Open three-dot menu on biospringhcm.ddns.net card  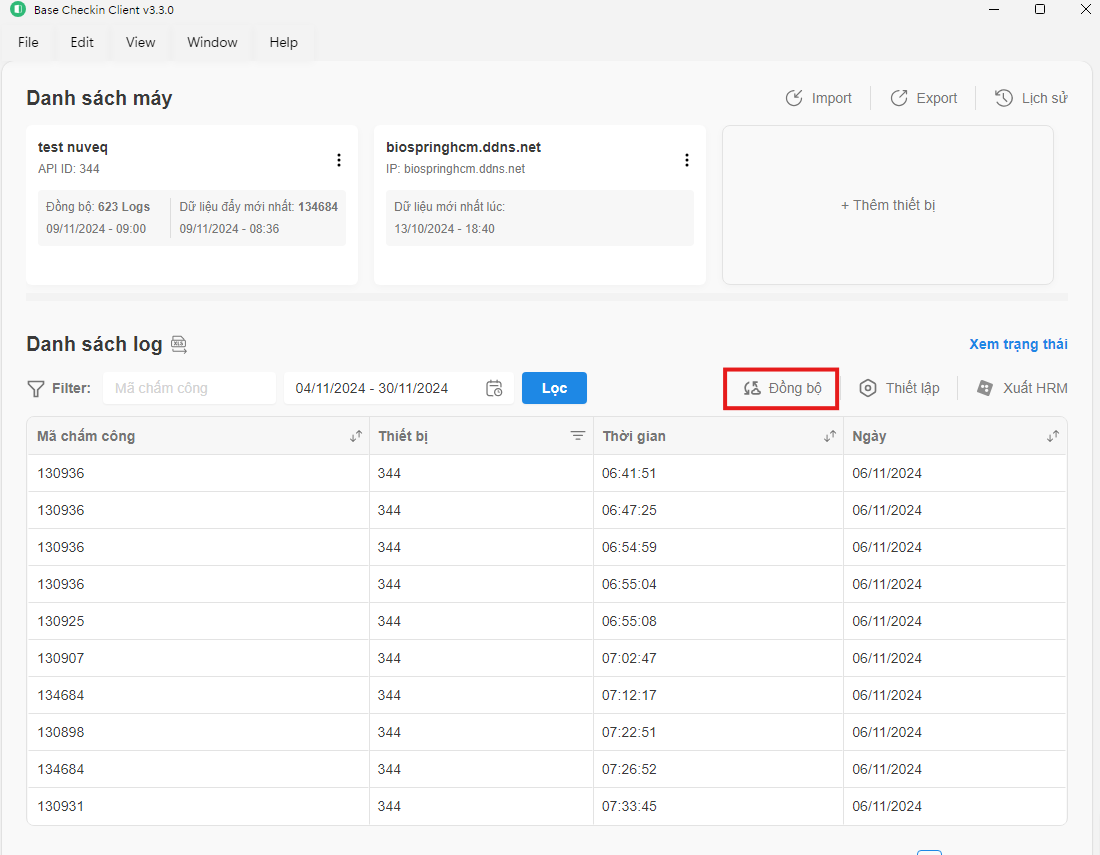tap(687, 160)
